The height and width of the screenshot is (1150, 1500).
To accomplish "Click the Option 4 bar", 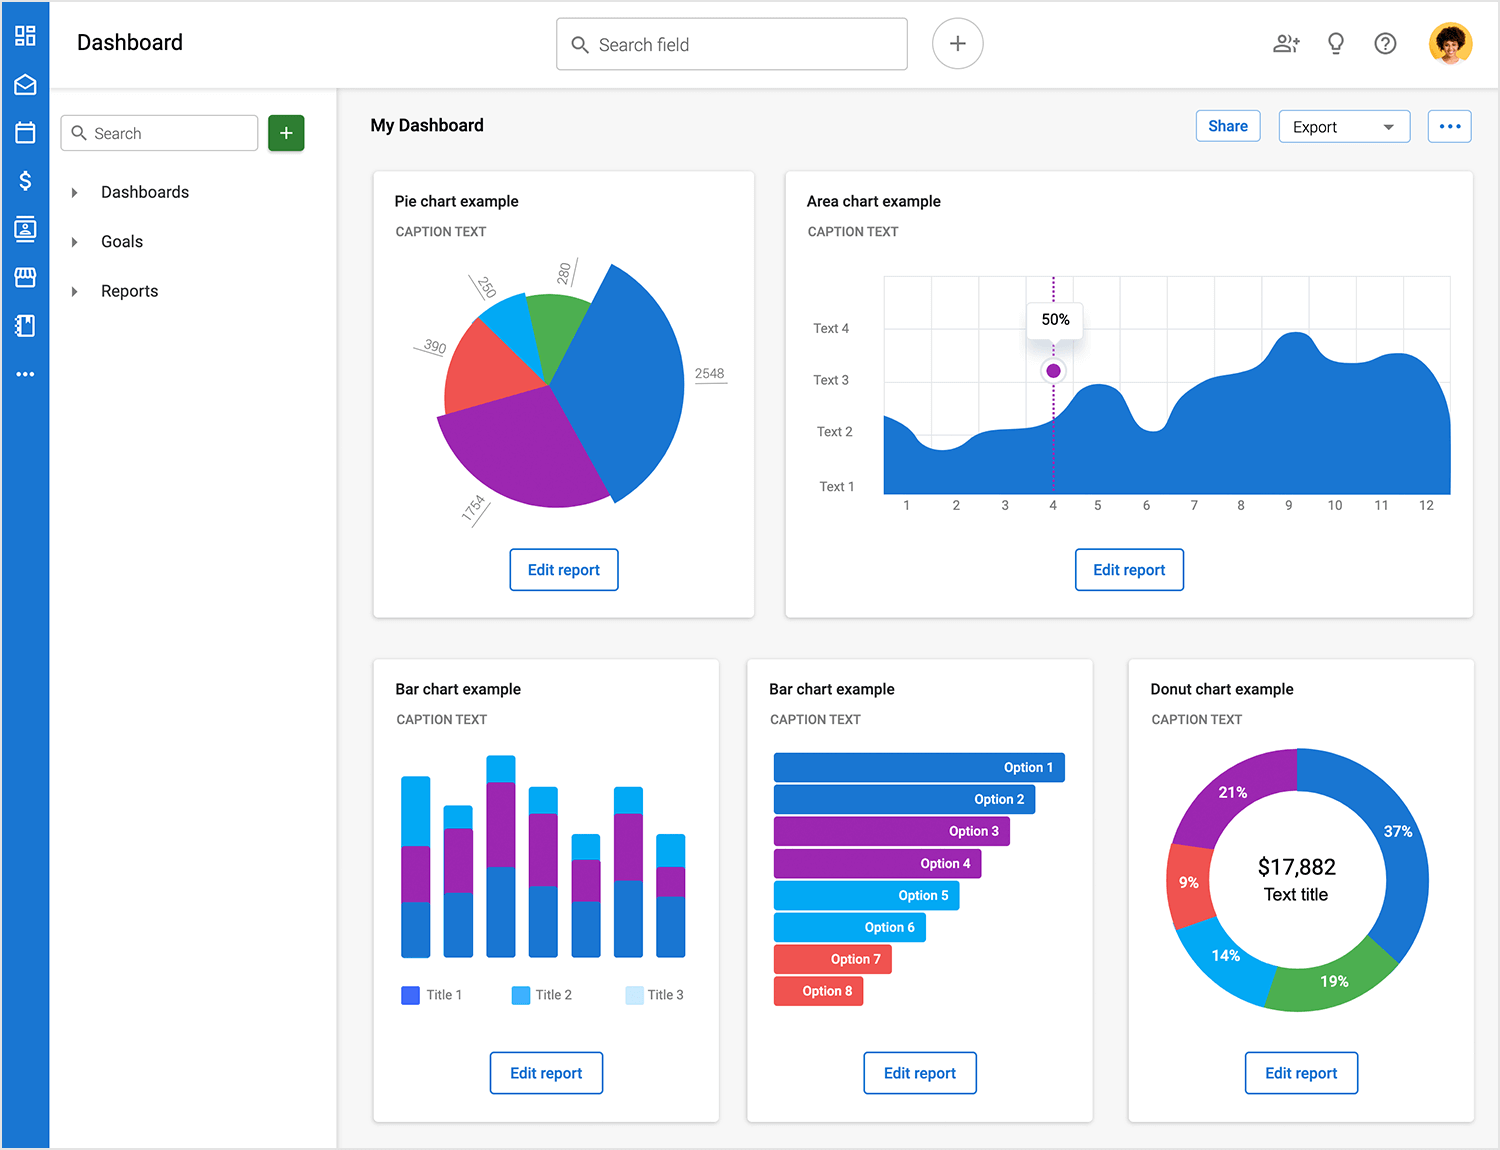I will (x=877, y=863).
